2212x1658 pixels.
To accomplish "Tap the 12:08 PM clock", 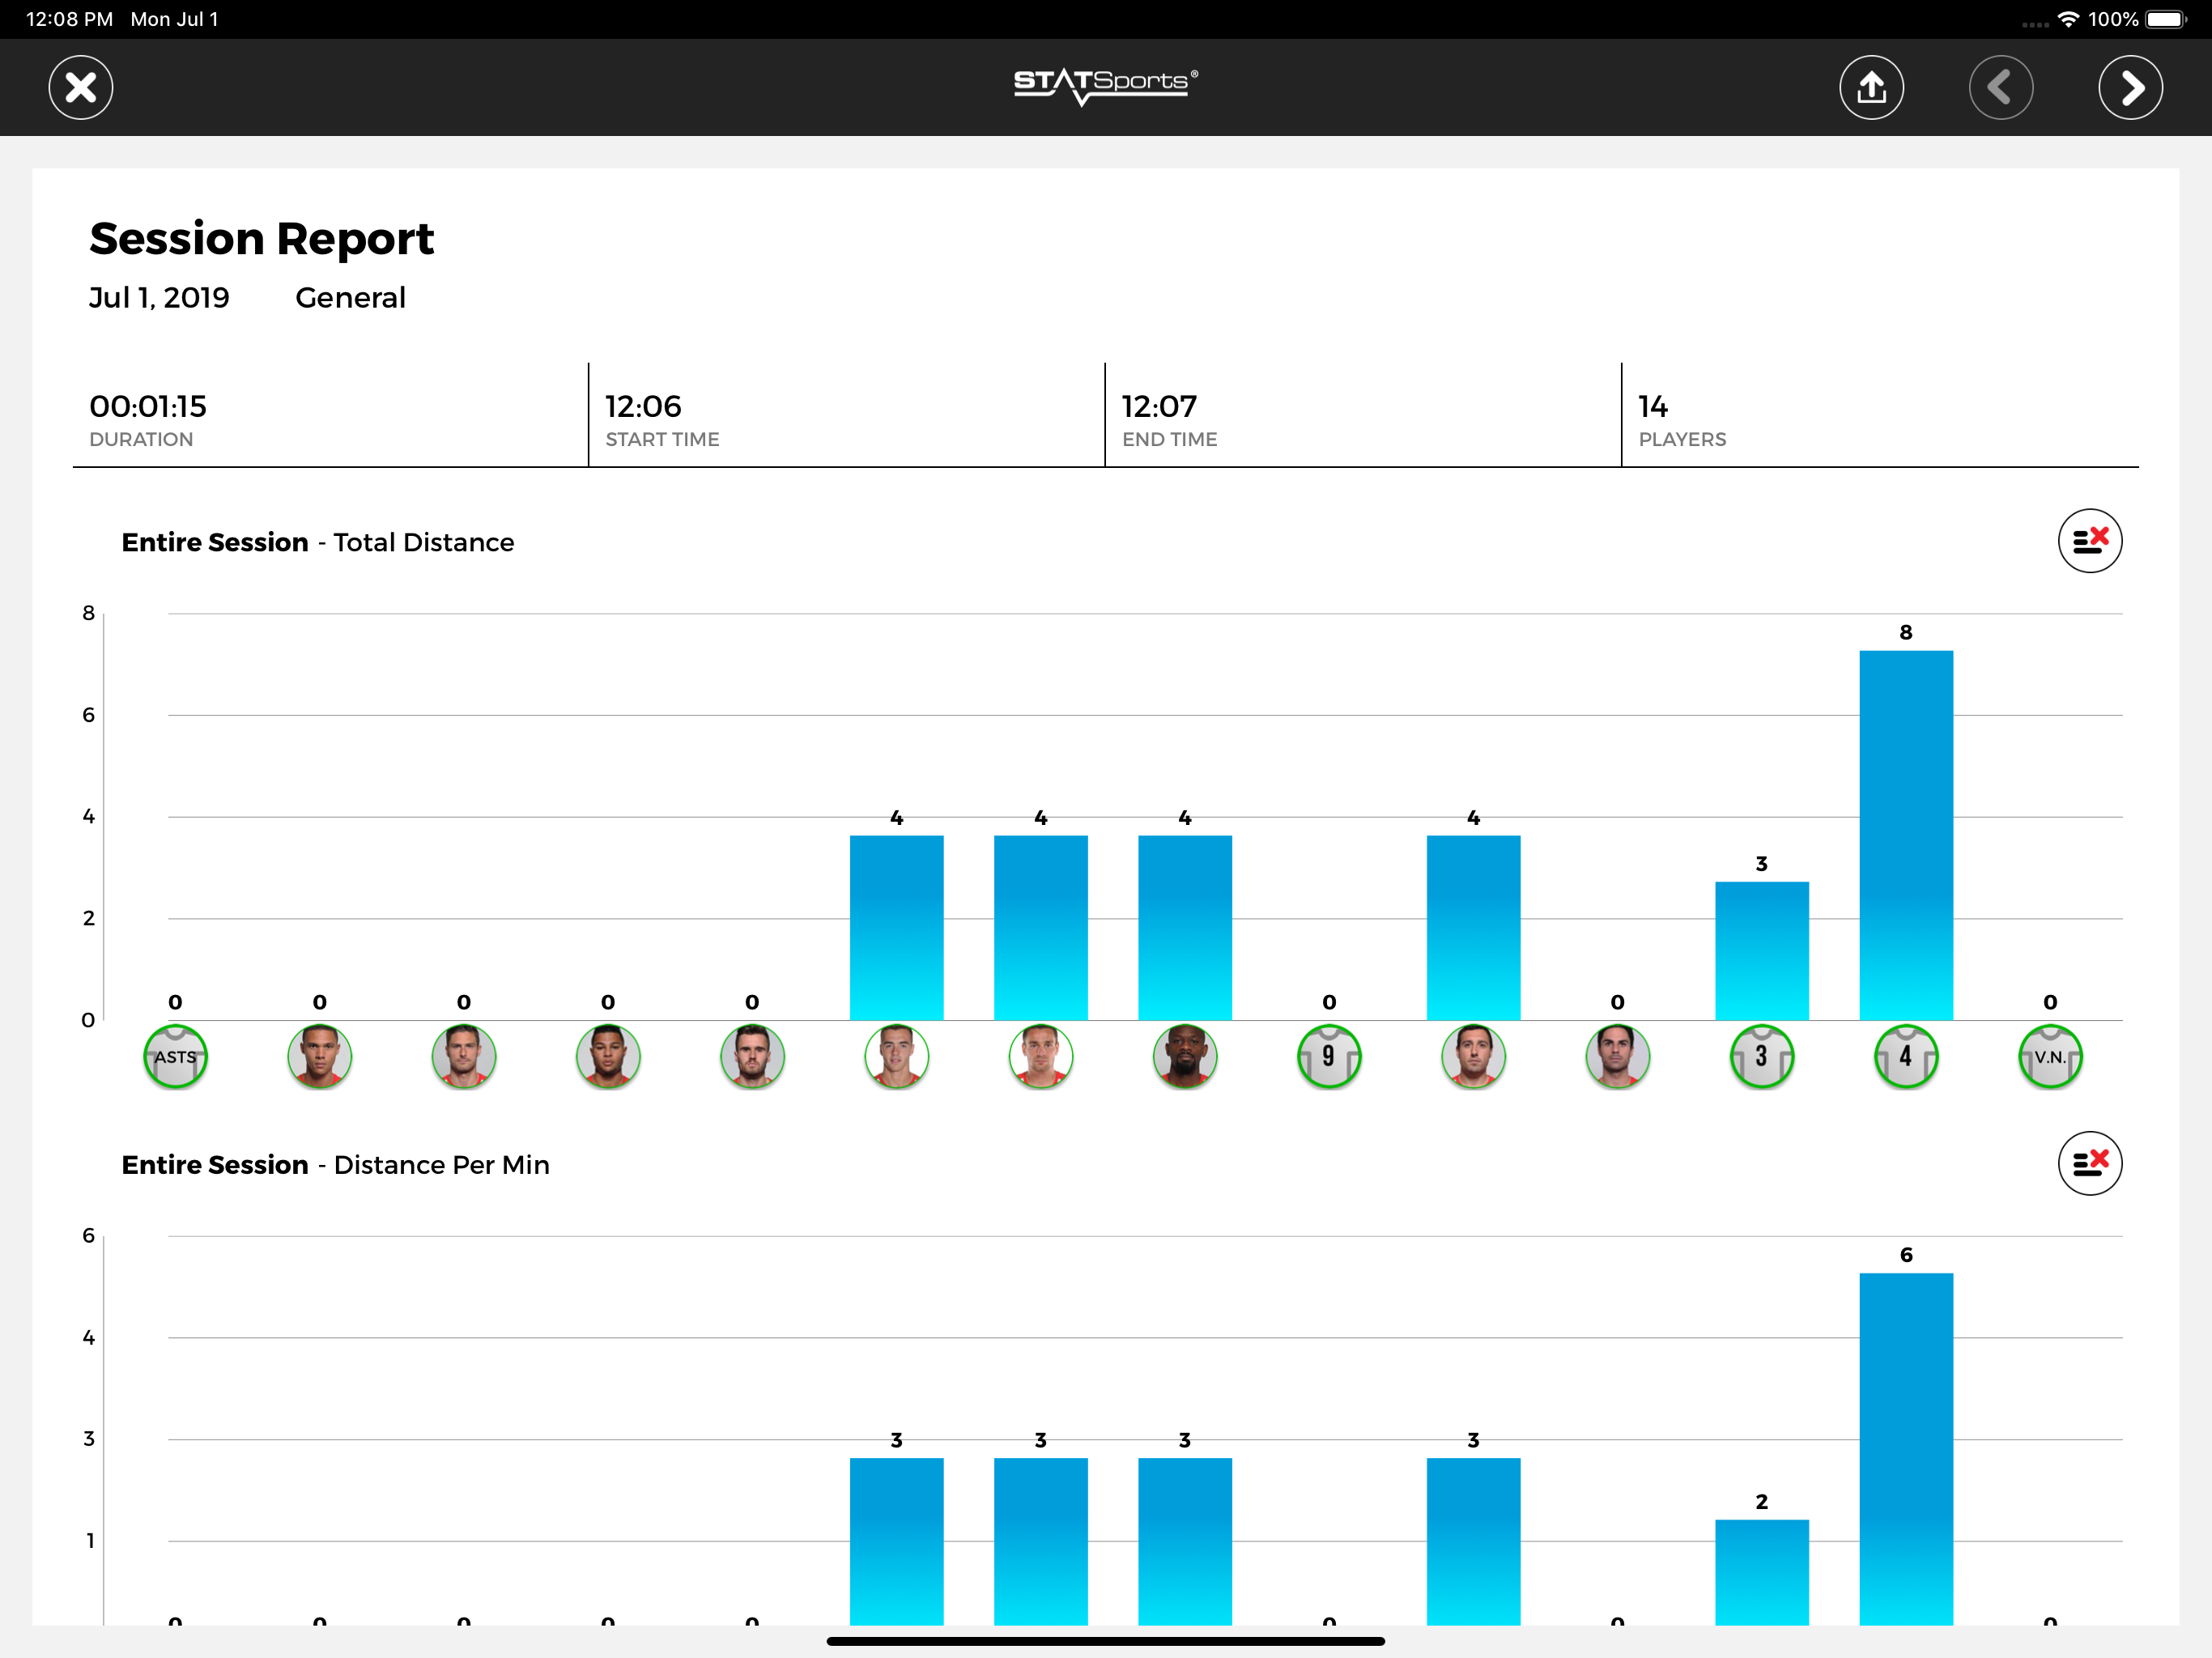I will coord(69,19).
